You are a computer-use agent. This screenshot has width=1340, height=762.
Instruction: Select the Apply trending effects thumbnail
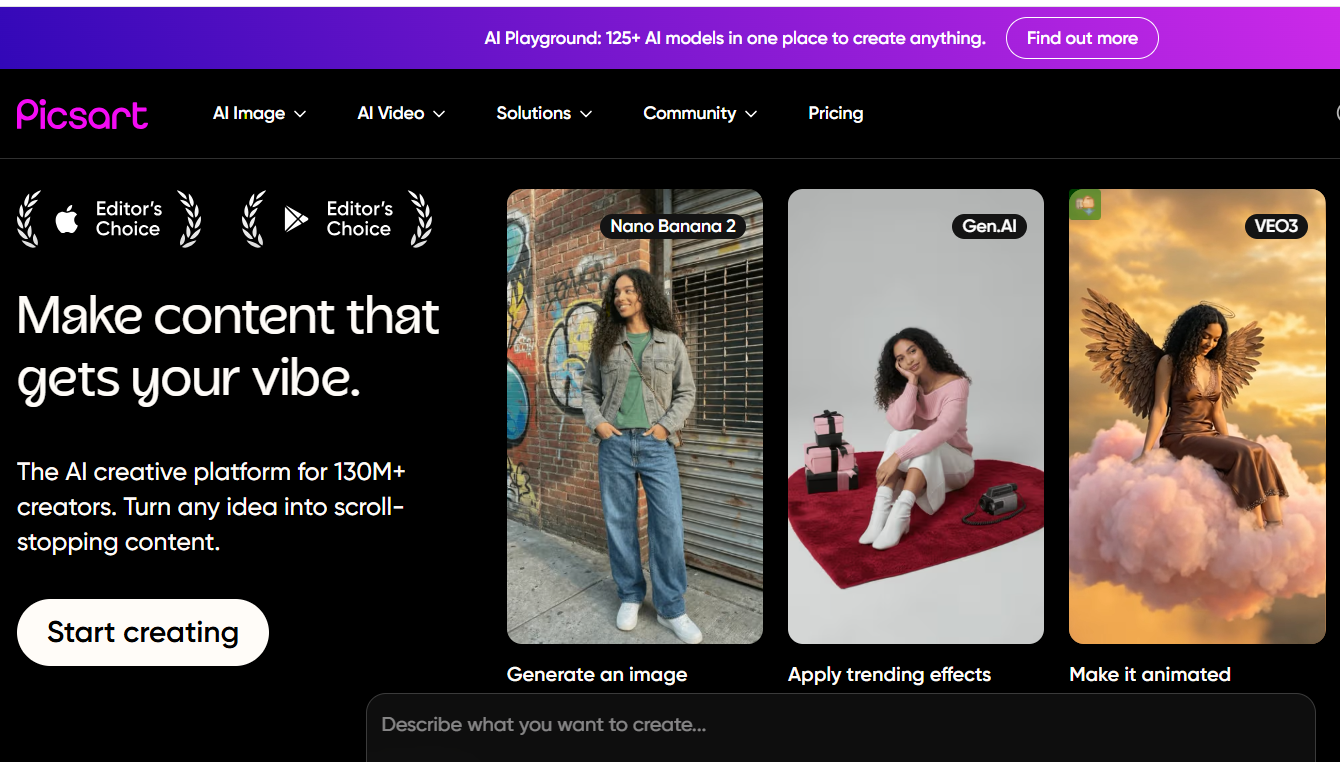point(915,416)
